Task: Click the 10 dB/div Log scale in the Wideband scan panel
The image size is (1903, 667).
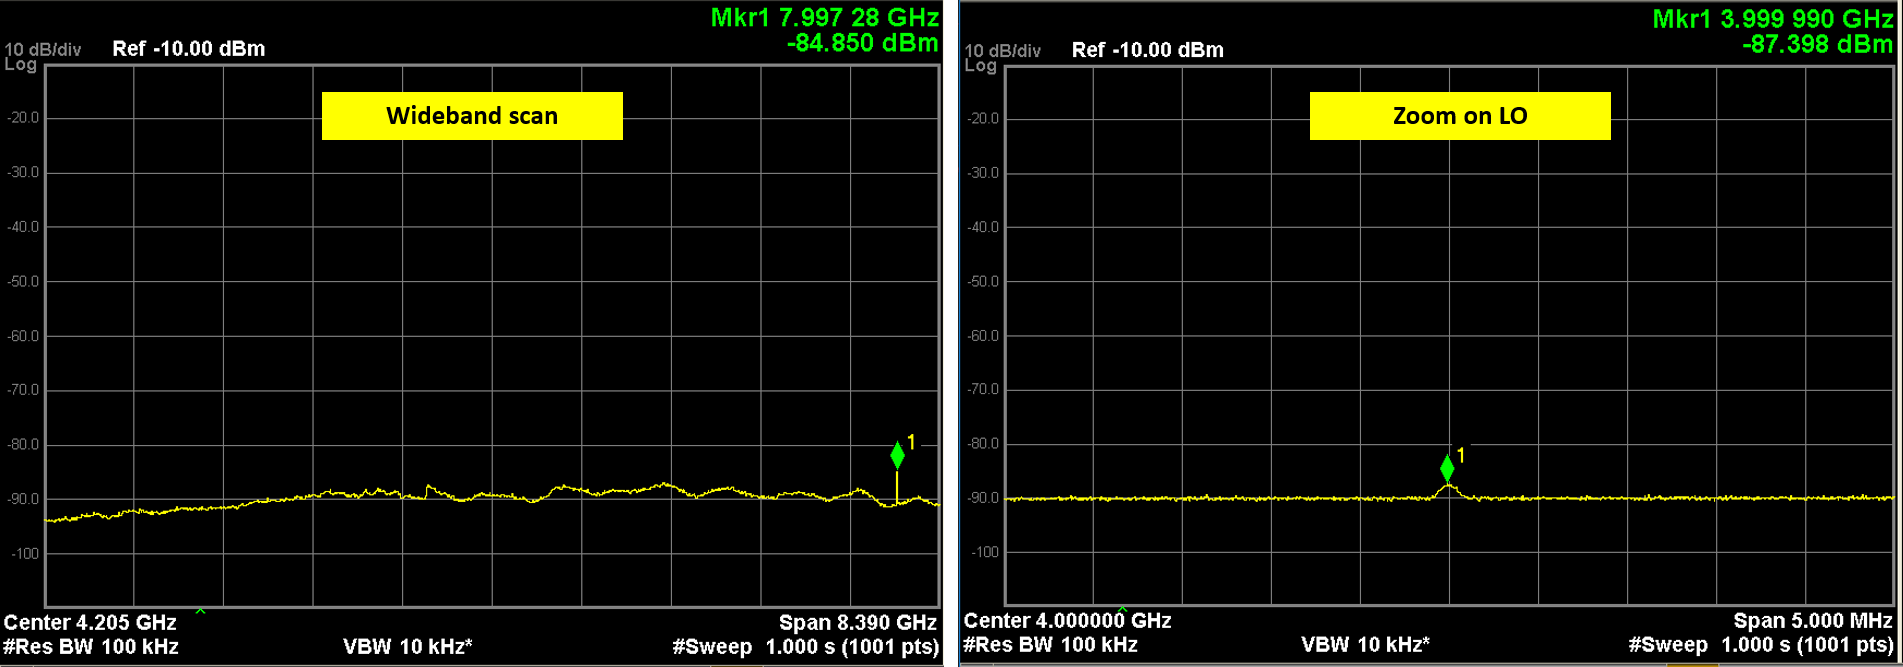Action: pyautogui.click(x=41, y=56)
